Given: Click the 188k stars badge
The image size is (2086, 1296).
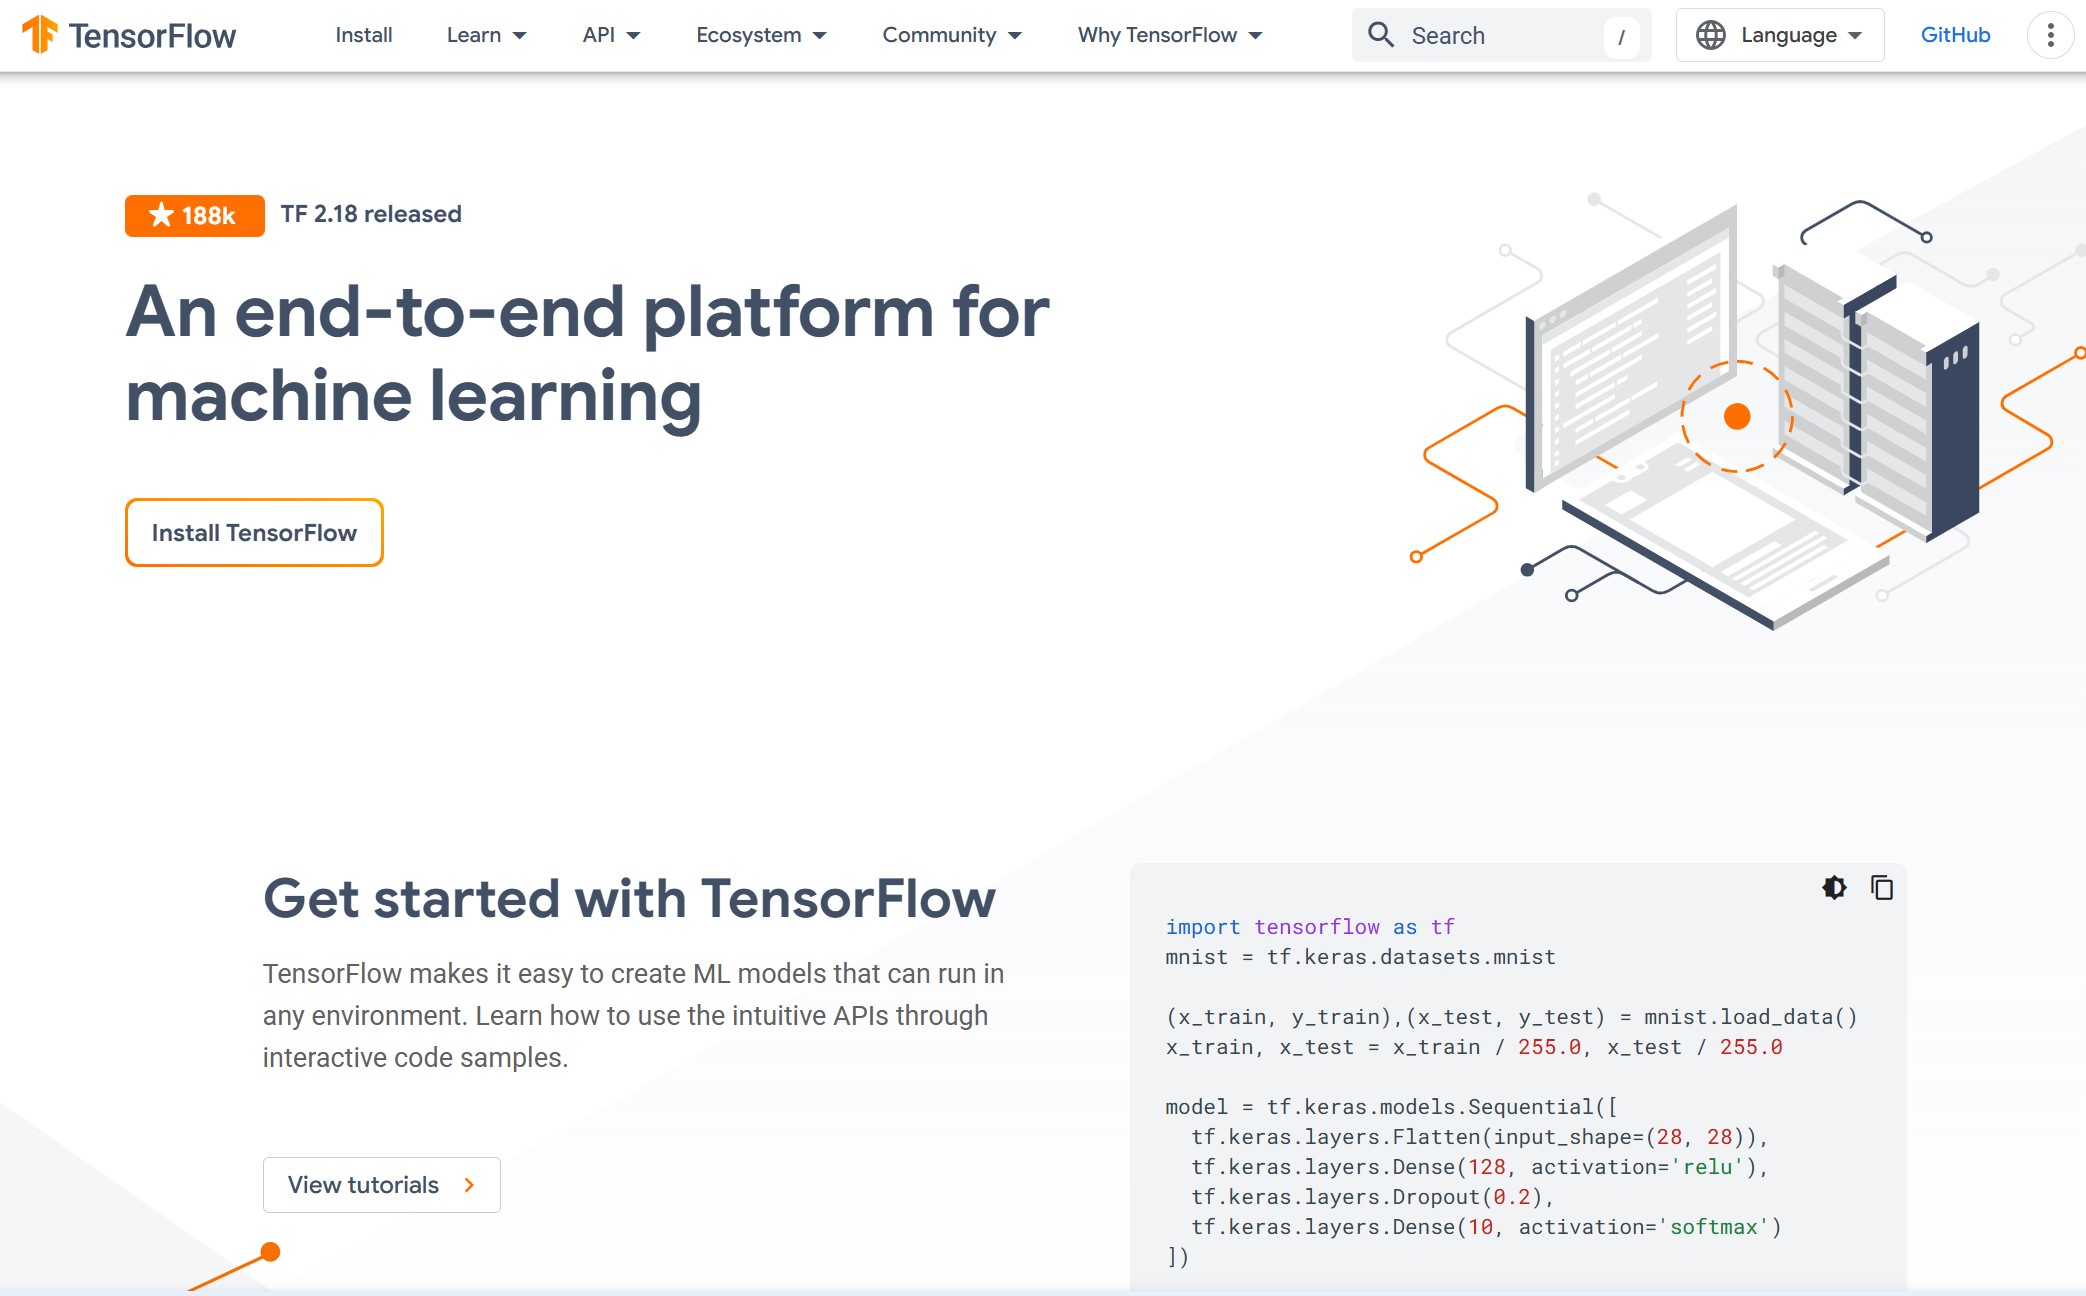Looking at the screenshot, I should (195, 215).
